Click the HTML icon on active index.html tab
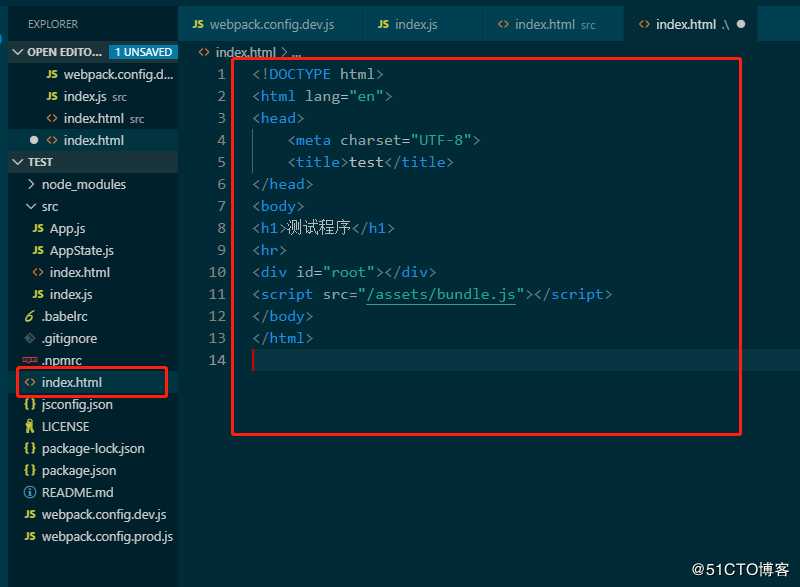800x587 pixels. coord(644,24)
